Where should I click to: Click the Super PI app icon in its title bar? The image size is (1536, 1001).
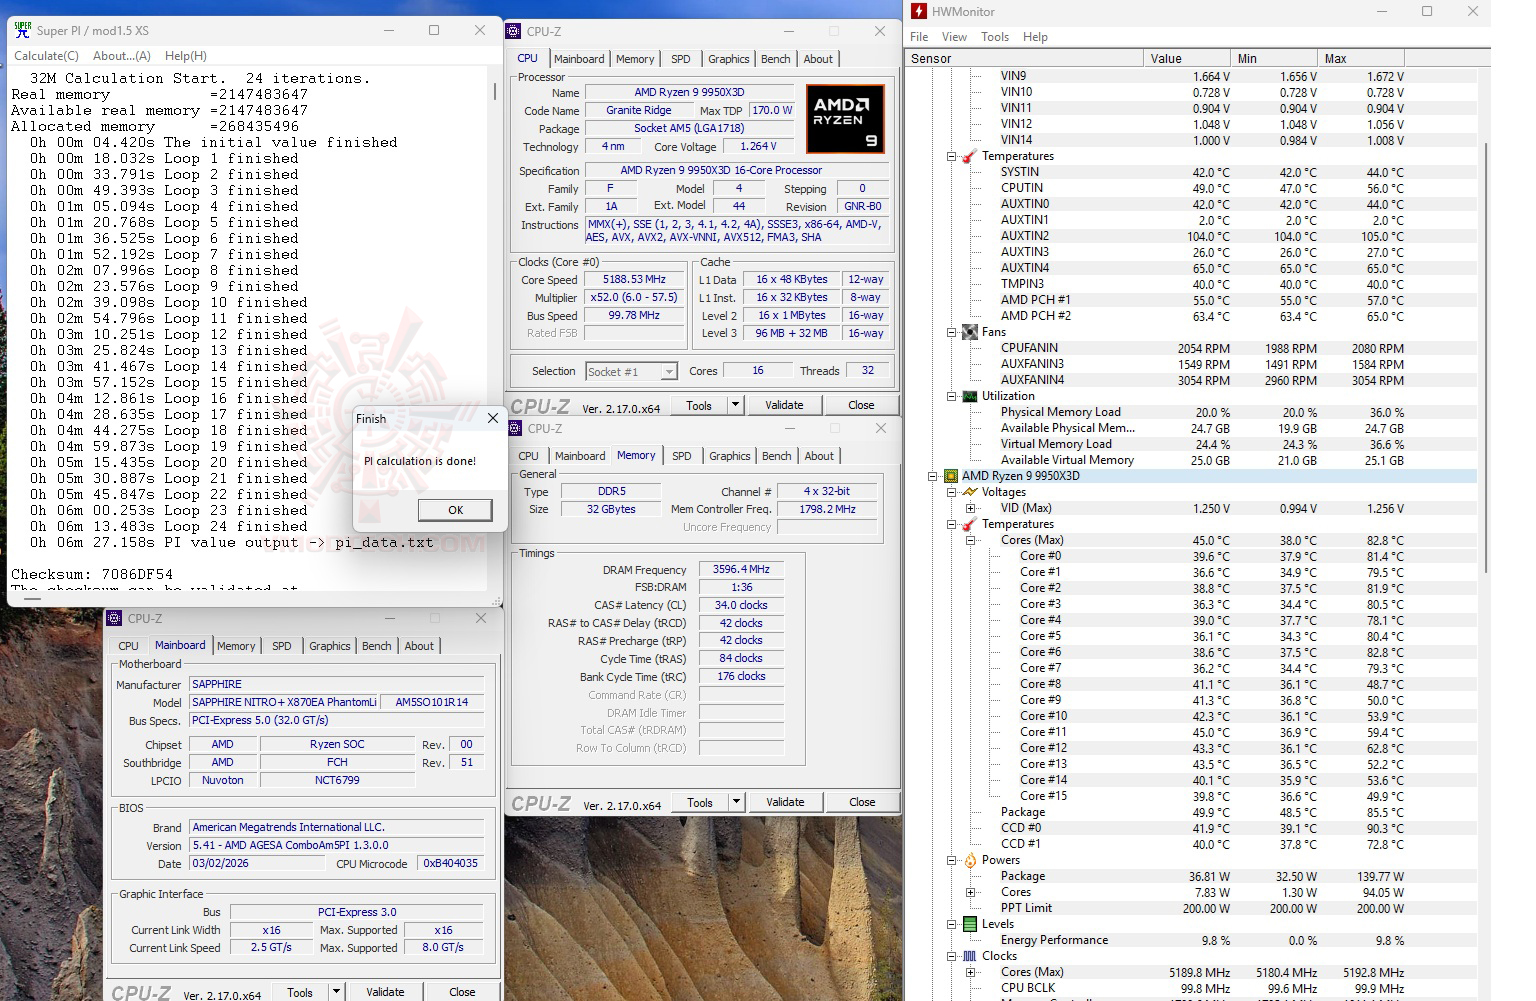pos(23,30)
